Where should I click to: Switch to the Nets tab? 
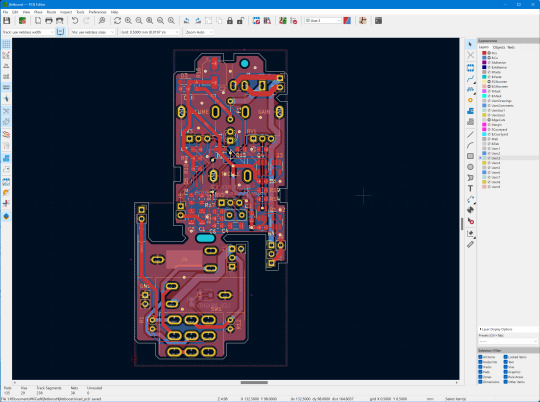(511, 47)
